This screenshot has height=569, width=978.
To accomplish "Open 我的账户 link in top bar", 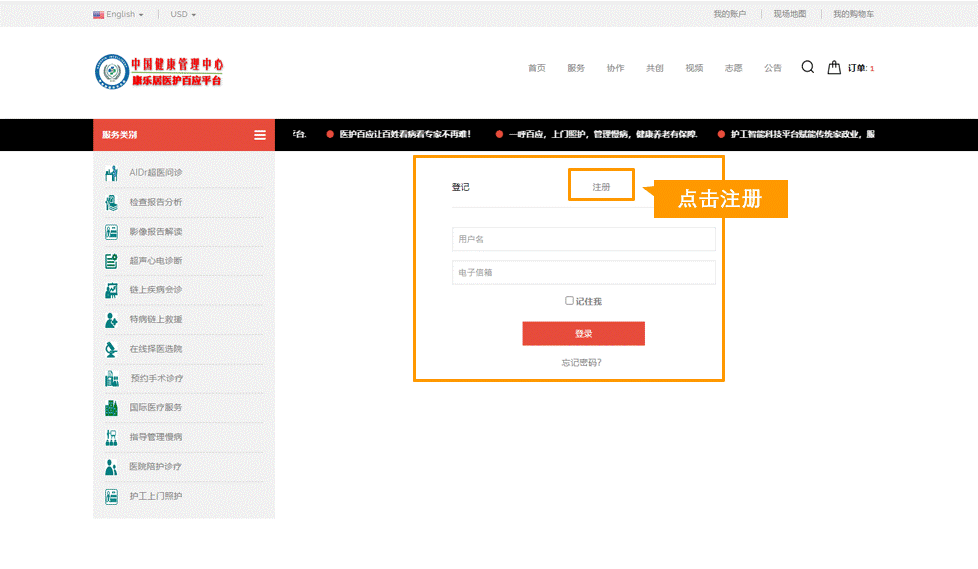I will 729,15.
